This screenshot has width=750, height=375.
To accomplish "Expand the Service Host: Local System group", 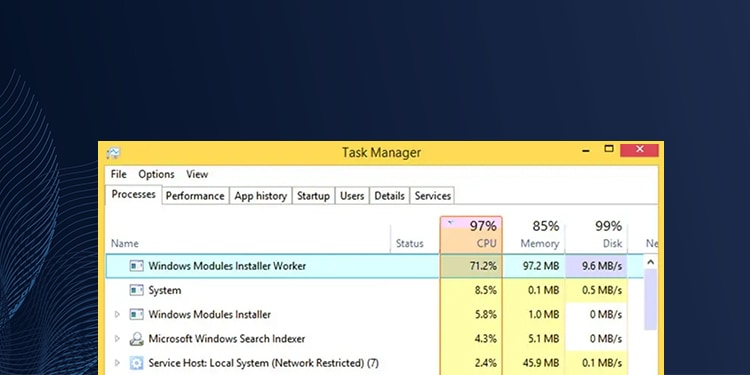I will 117,363.
